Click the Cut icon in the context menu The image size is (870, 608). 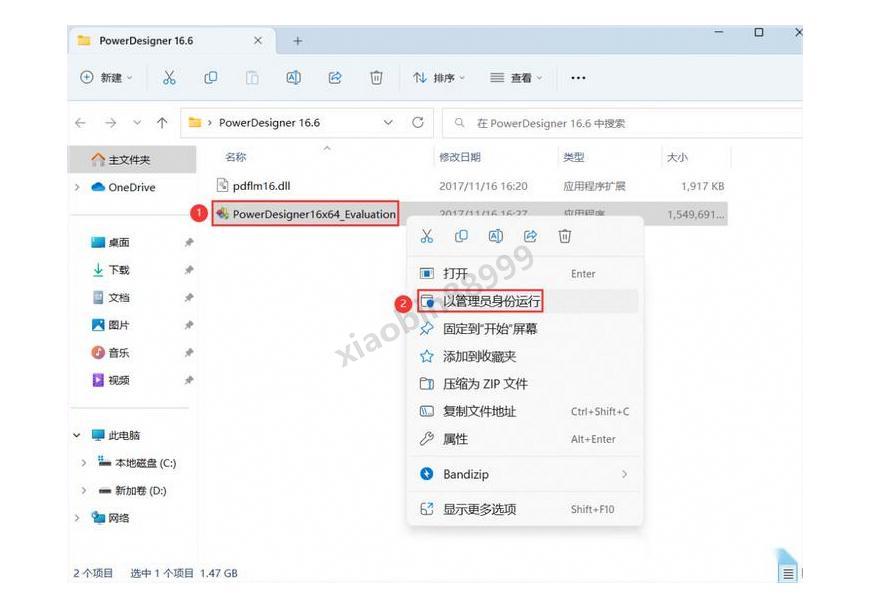[x=427, y=236]
